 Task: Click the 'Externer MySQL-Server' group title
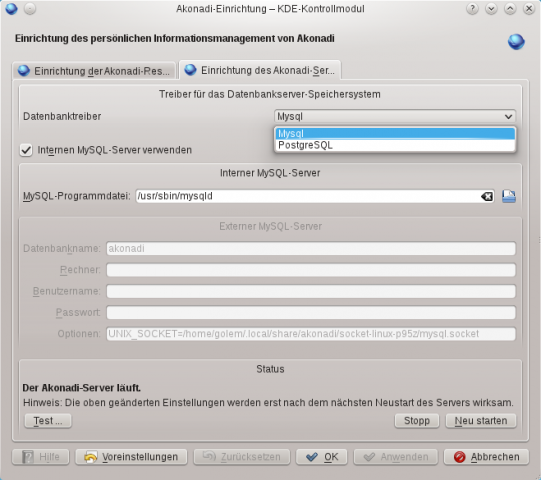pyautogui.click(x=270, y=226)
